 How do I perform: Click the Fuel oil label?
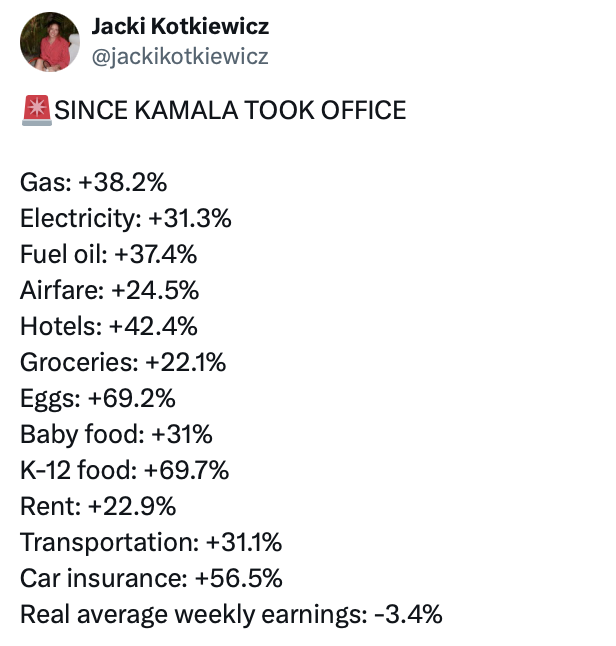pyautogui.click(x=63, y=254)
